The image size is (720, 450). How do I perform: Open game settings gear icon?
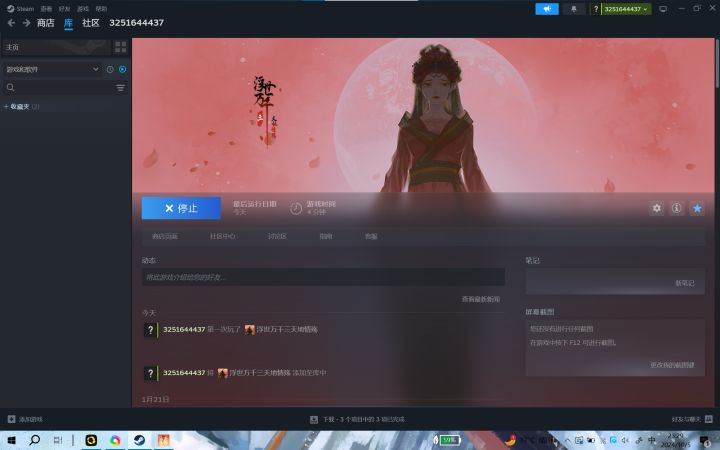(x=657, y=208)
